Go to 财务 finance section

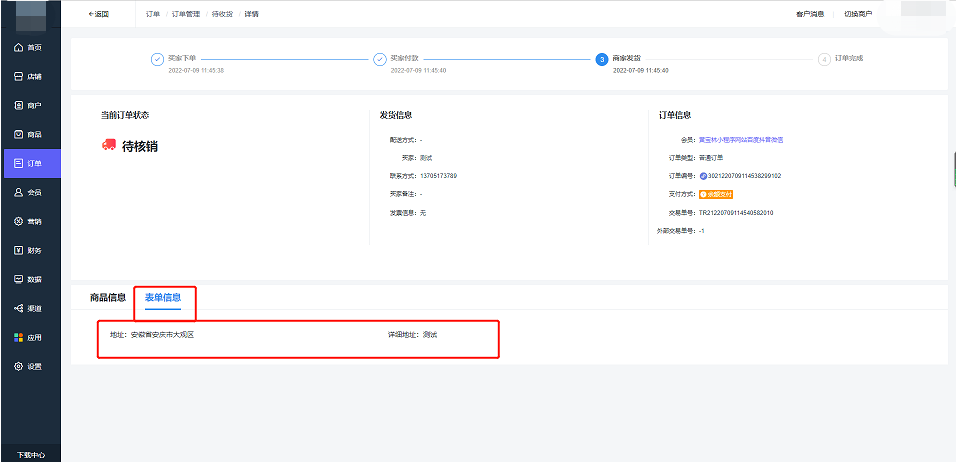[x=29, y=250]
